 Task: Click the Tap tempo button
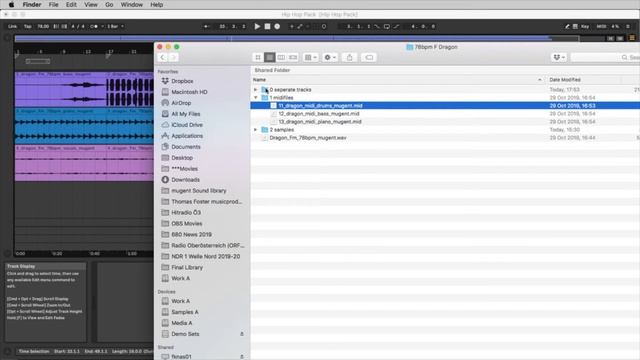(x=27, y=26)
